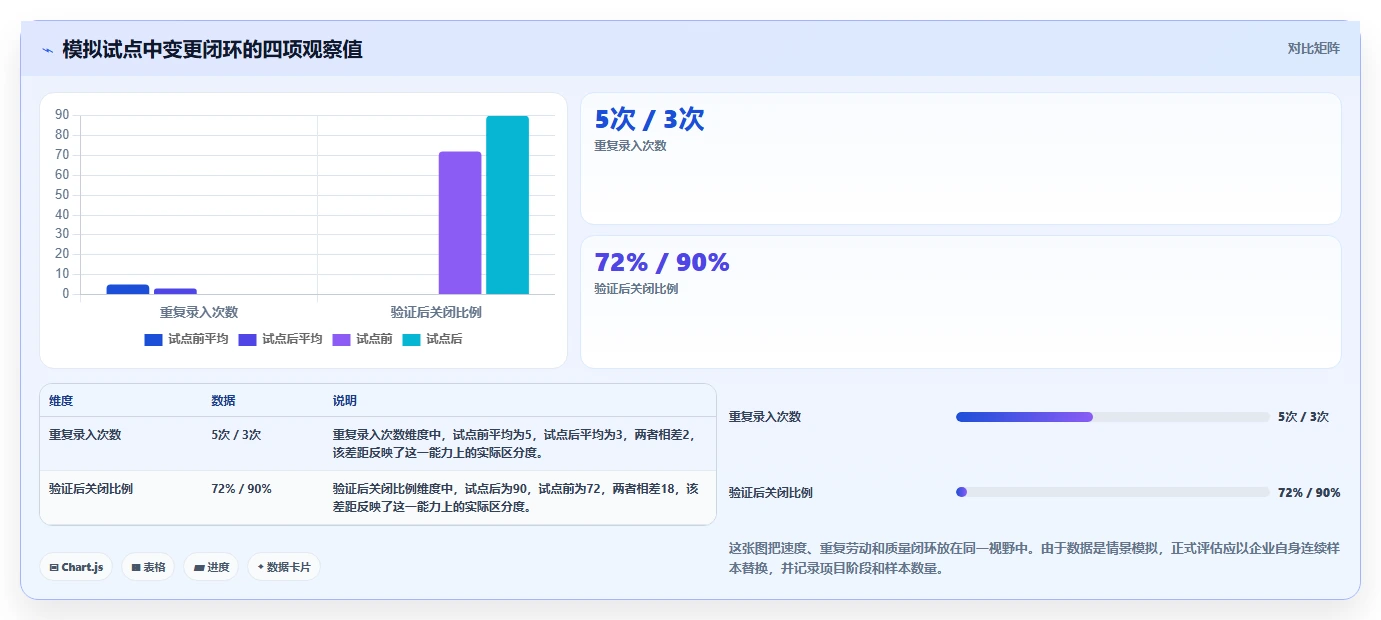Open the 5次 / 3次 data card
Image resolution: width=1381 pixels, height=620 pixels.
961,159
